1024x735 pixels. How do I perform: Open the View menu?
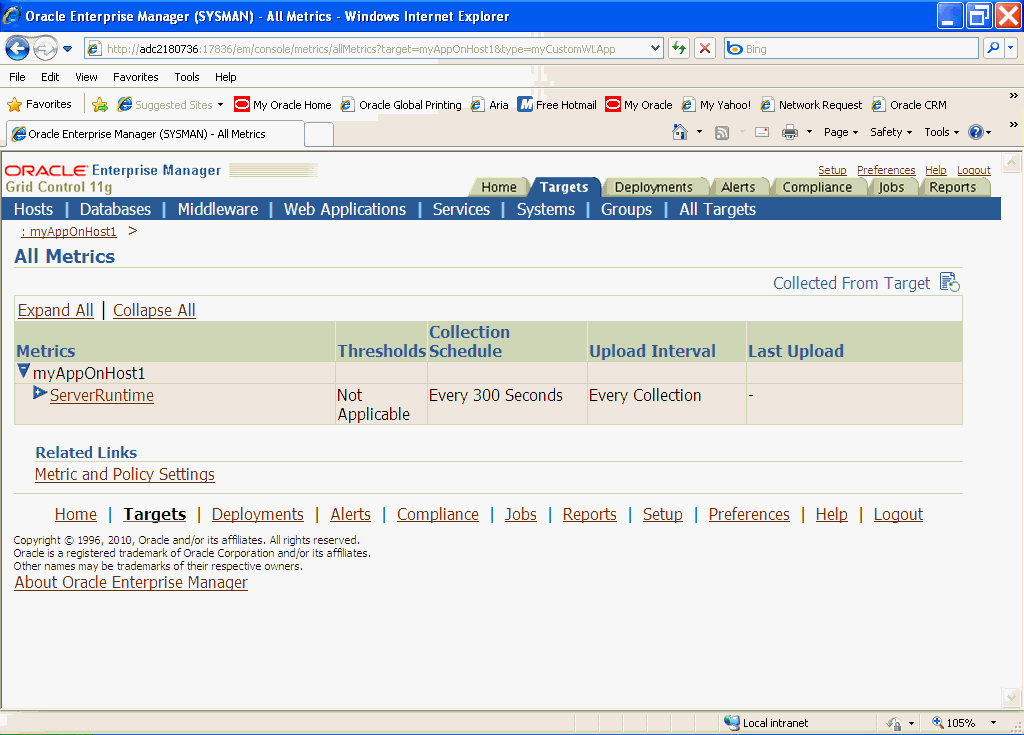tap(86, 77)
